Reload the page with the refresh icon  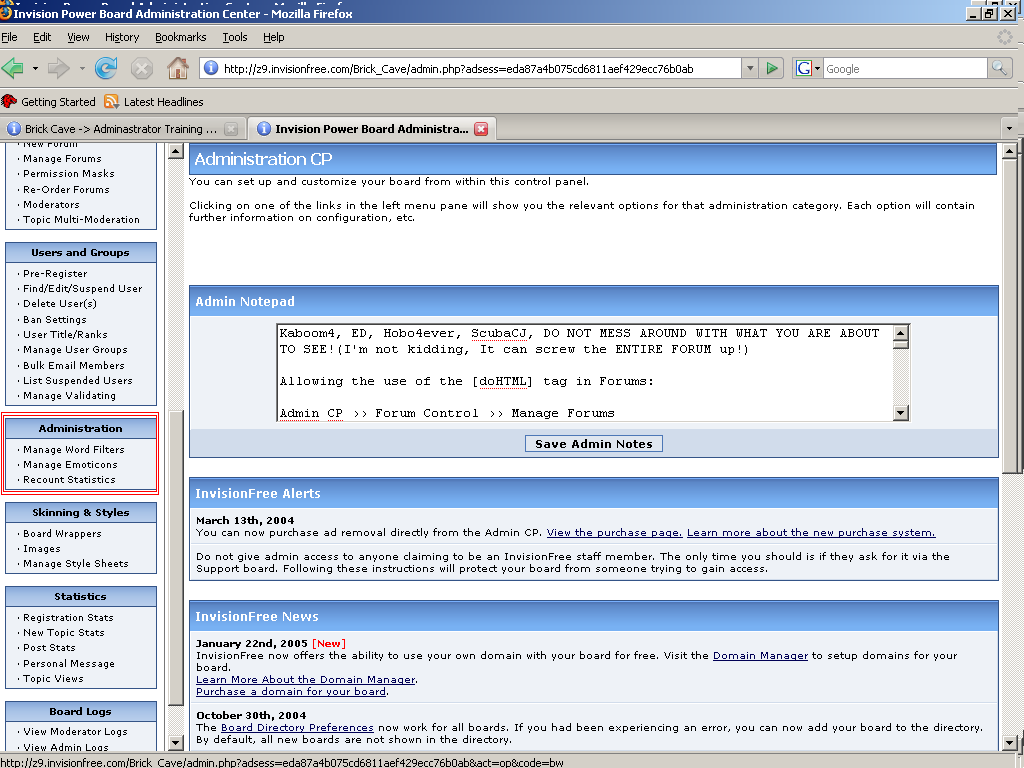[x=106, y=68]
